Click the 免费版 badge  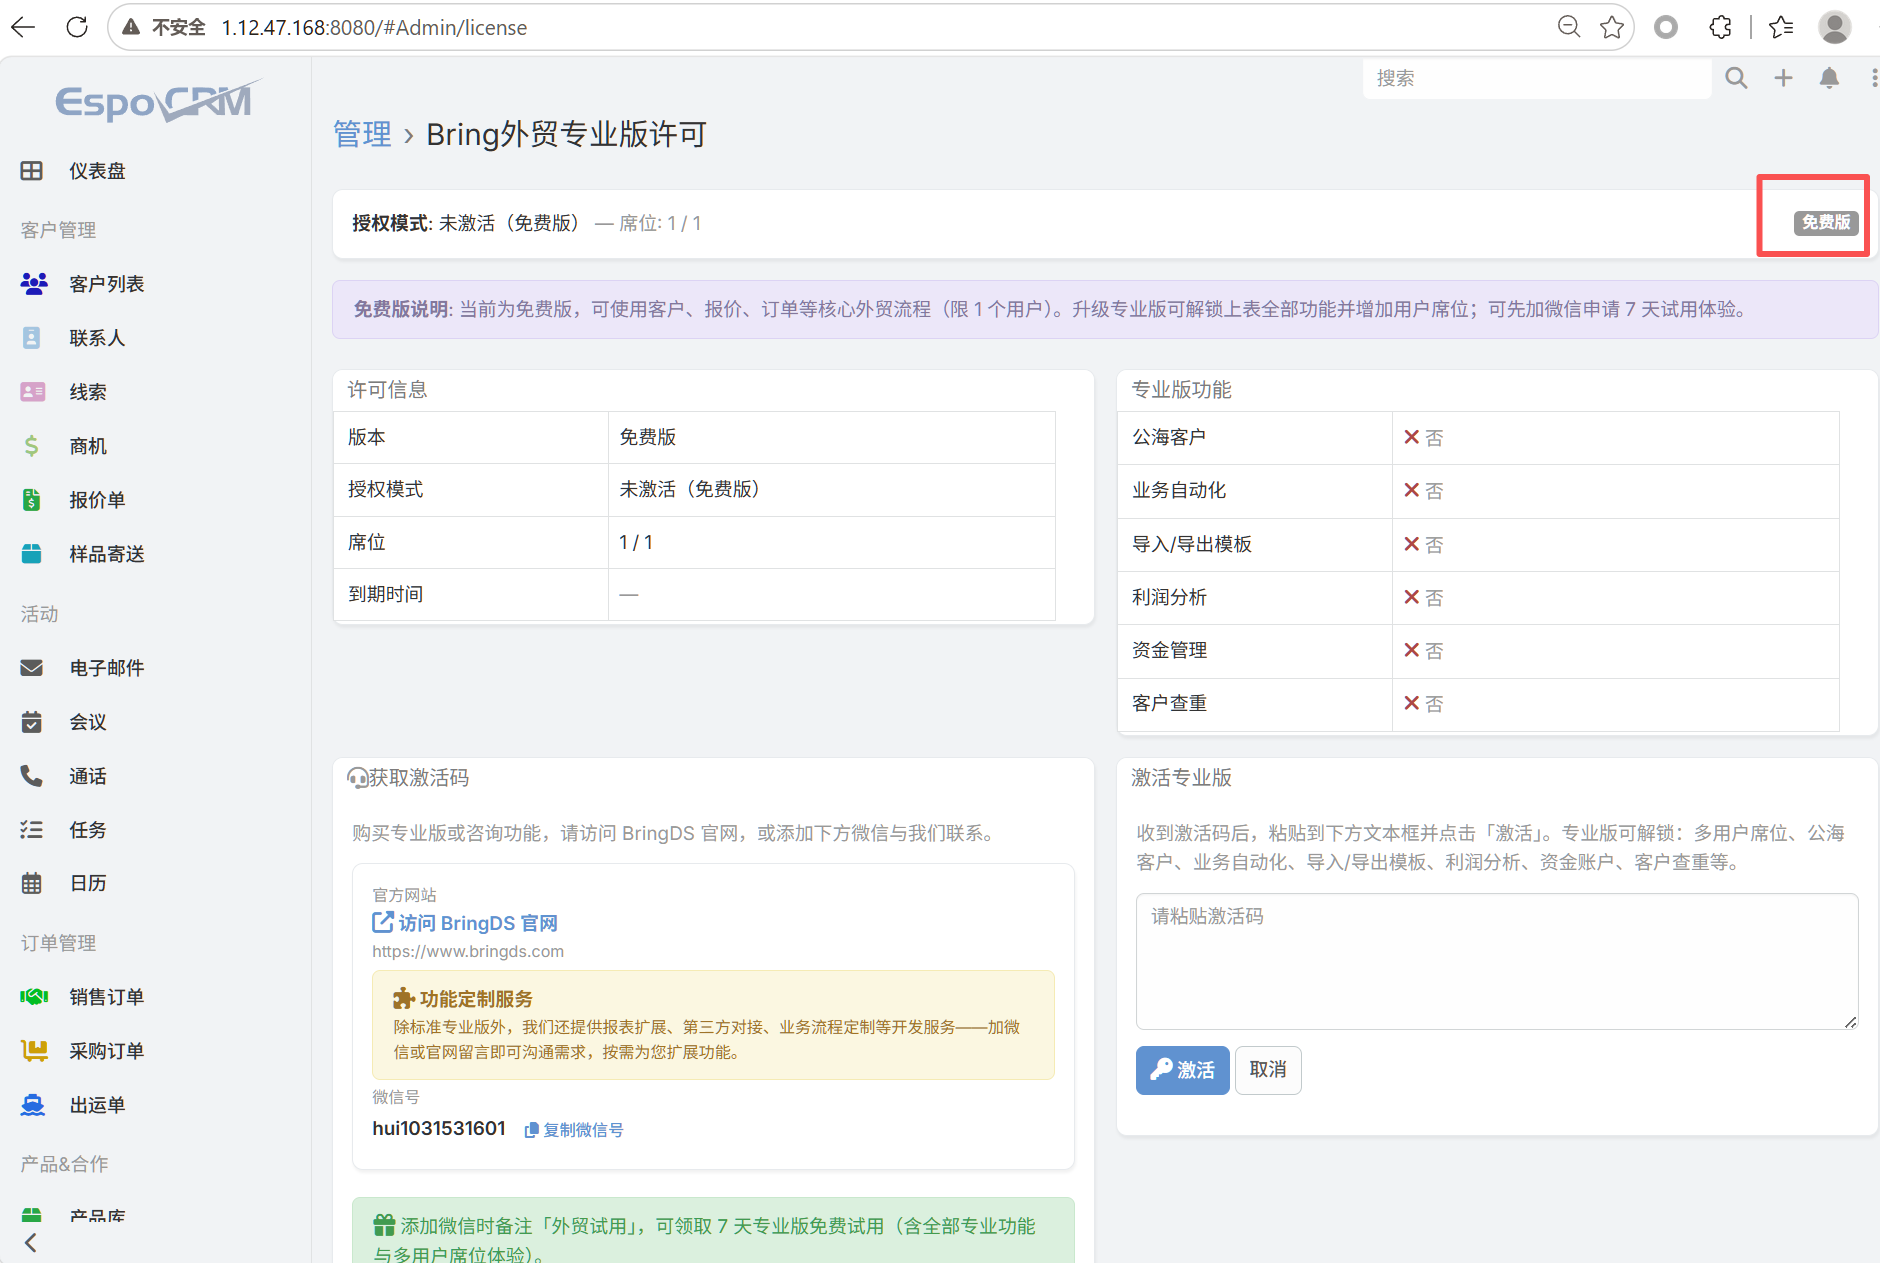pos(1826,222)
